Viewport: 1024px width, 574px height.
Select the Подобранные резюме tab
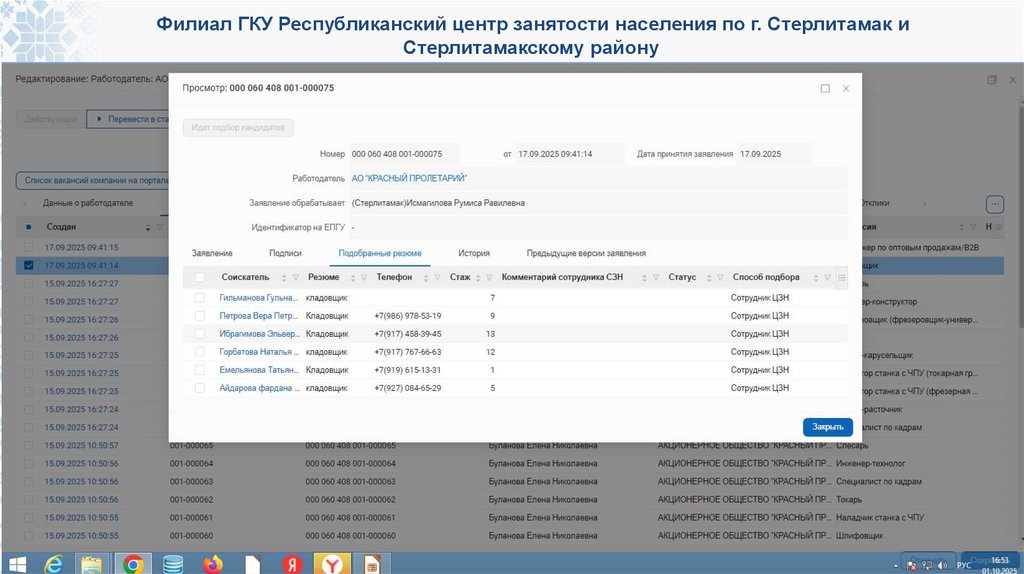pyautogui.click(x=380, y=253)
